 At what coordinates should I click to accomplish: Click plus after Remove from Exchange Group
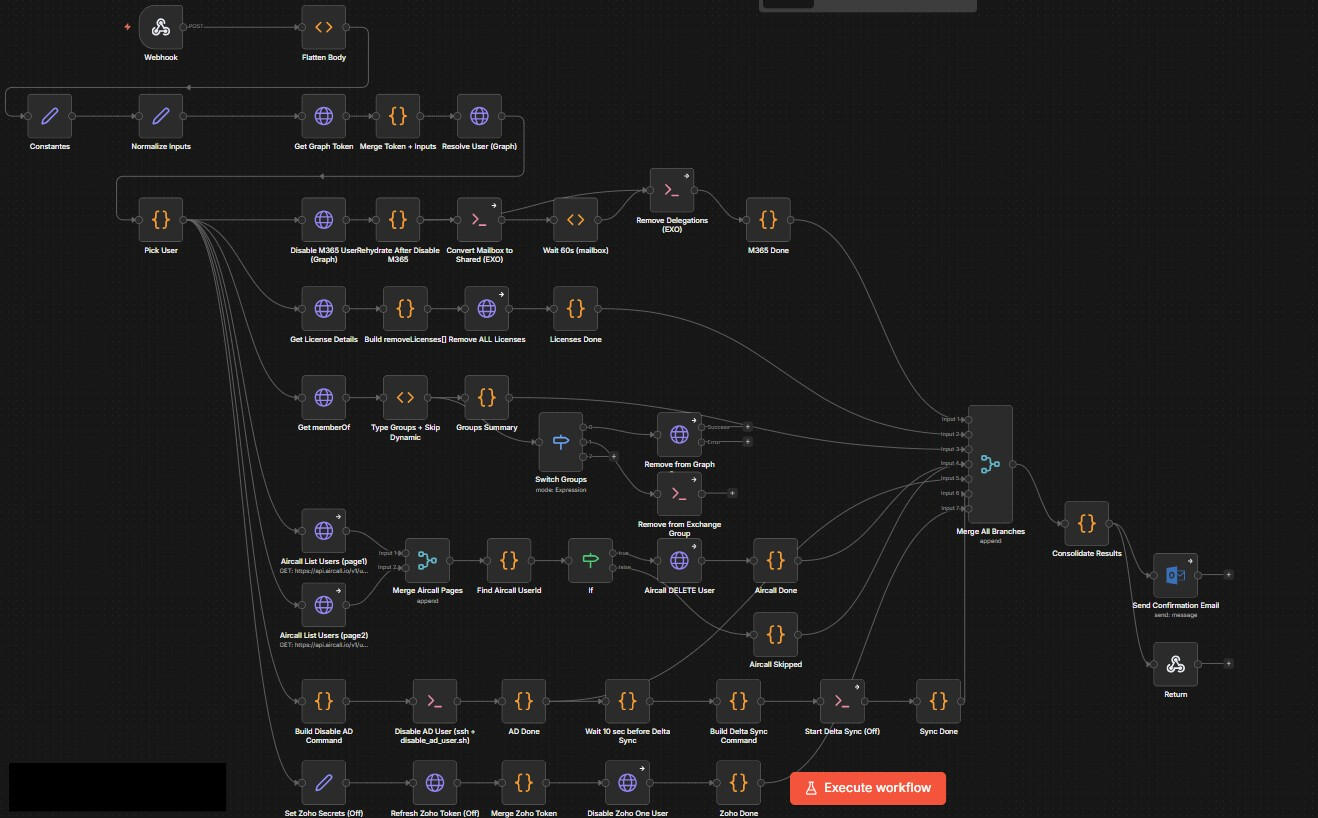pyautogui.click(x=732, y=493)
